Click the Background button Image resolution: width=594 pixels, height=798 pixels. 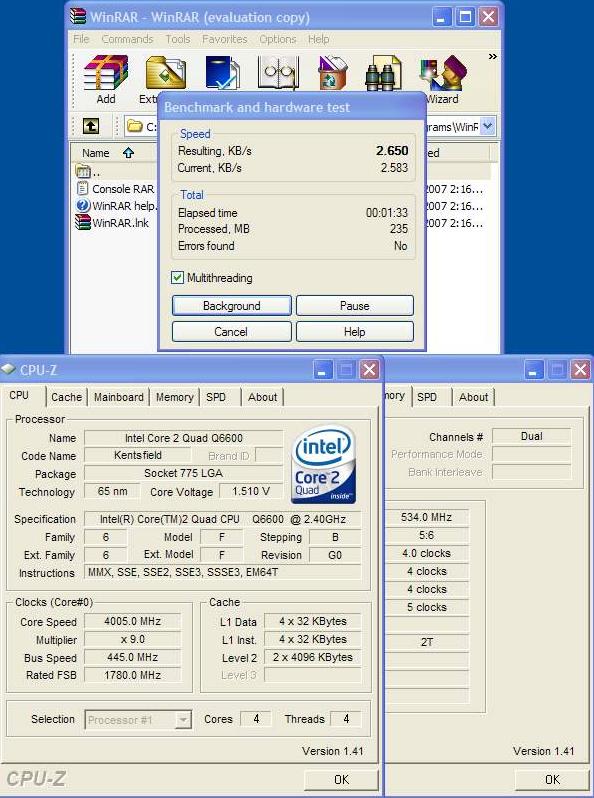click(x=232, y=306)
